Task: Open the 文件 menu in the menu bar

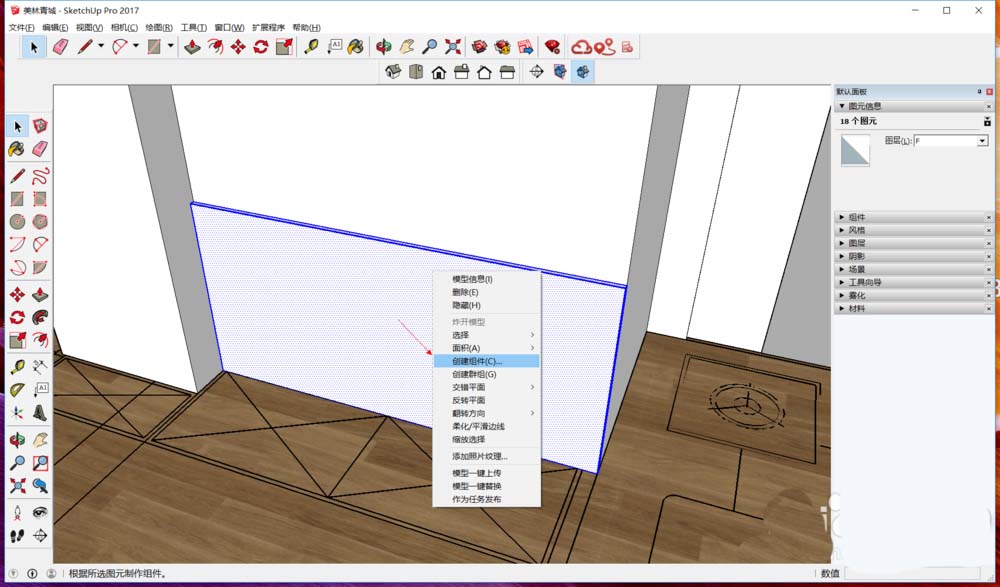Action: 20,26
